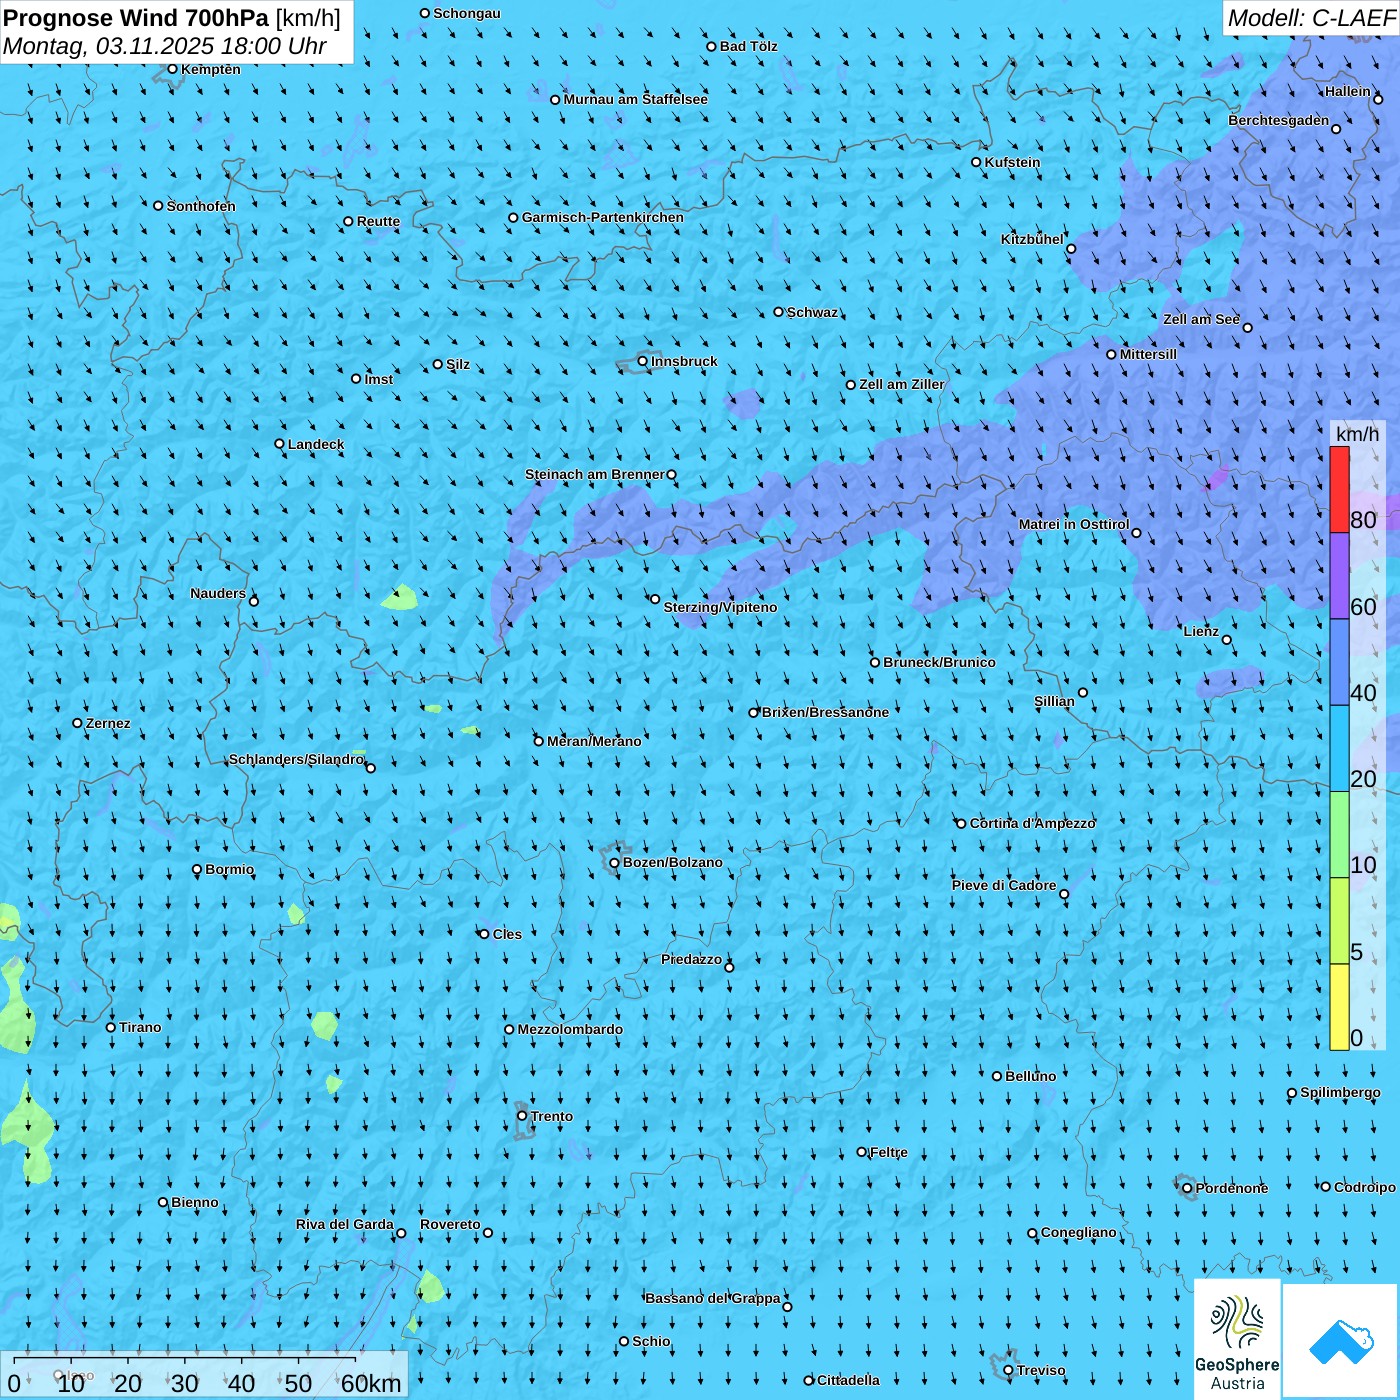Viewport: 1400px width, 1400px height.
Task: Click the 'Modell: C-LAEF' label
Action: (1311, 18)
